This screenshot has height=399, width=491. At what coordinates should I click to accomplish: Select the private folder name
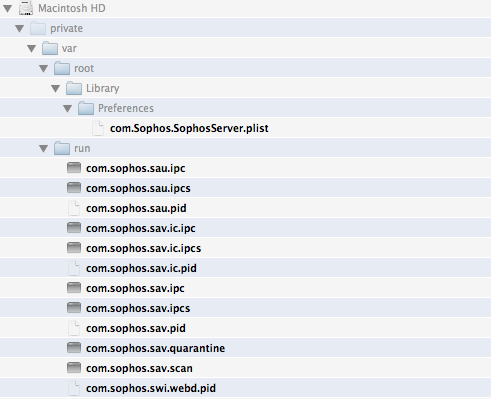tap(66, 29)
